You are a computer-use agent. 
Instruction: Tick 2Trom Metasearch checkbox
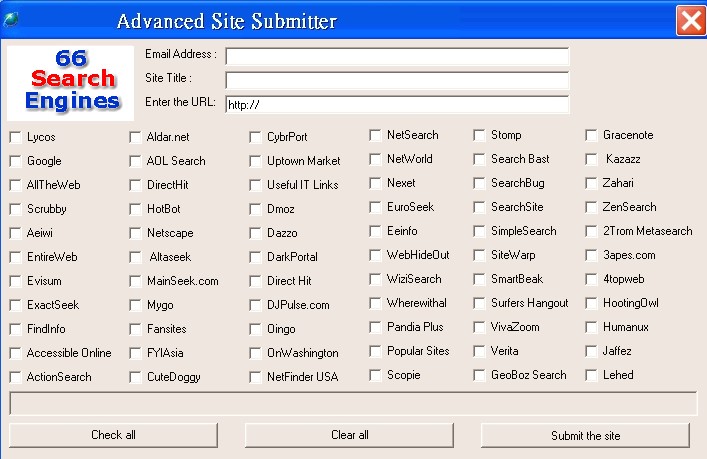click(x=591, y=231)
